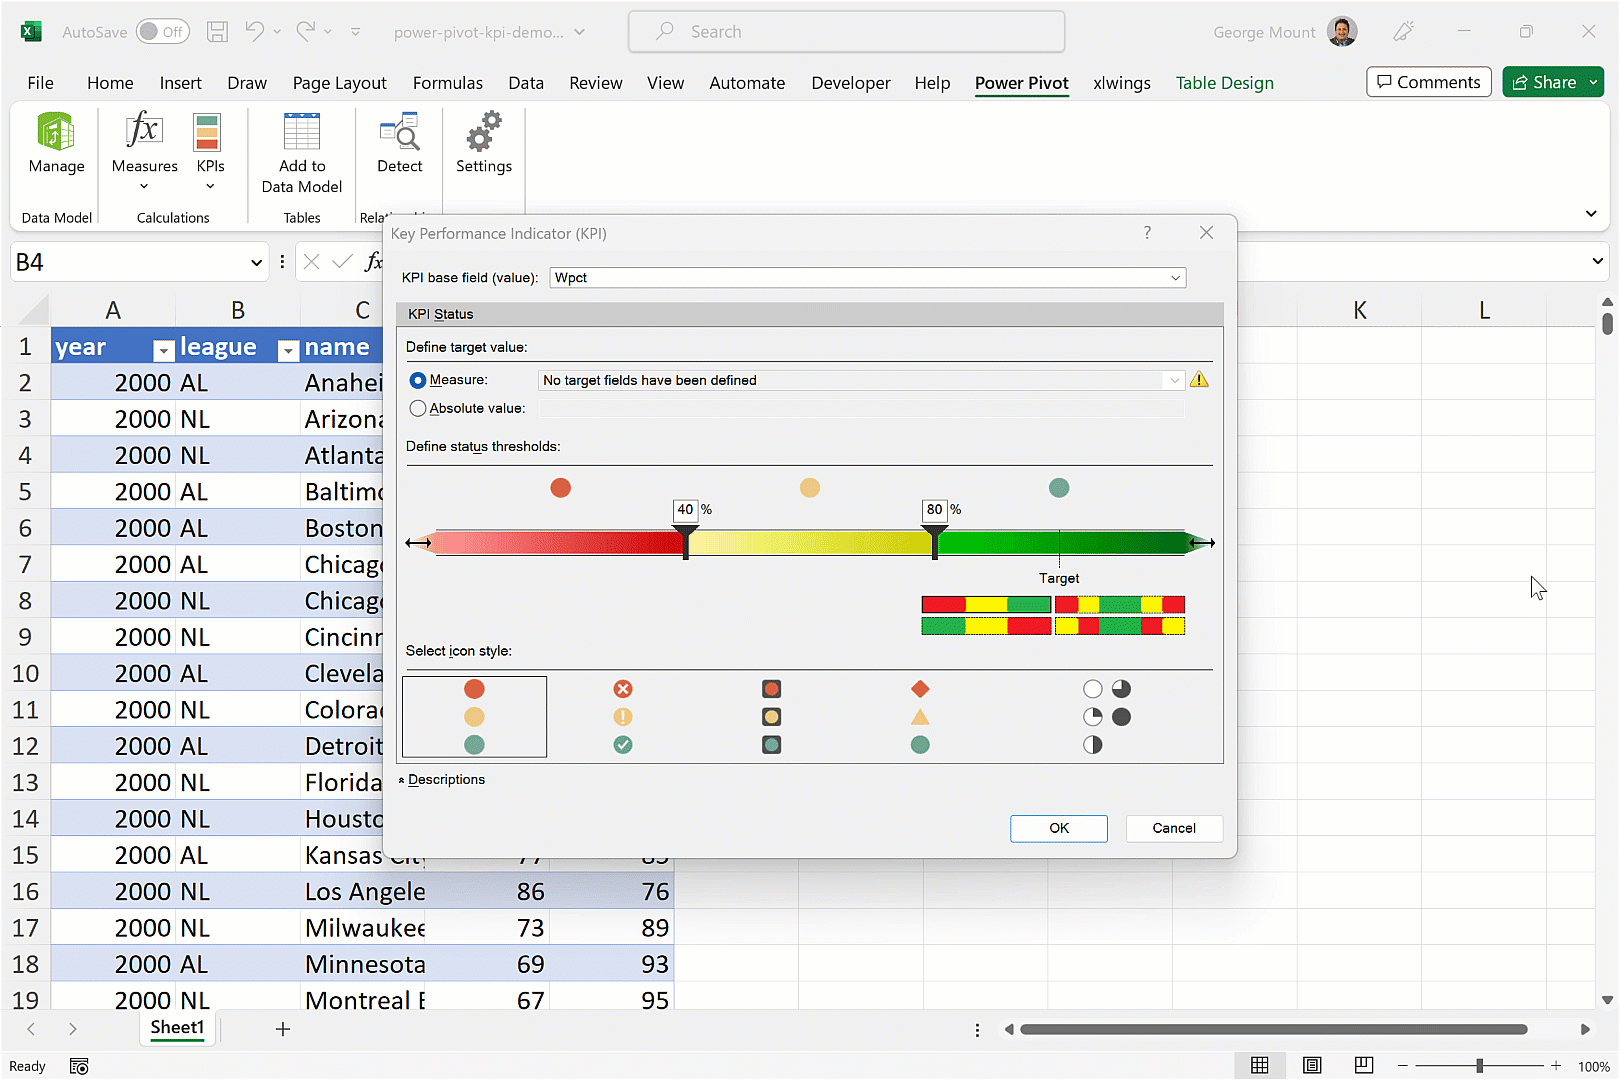Open the KPI base field dropdown
Image resolution: width=1620 pixels, height=1080 pixels.
[1175, 278]
